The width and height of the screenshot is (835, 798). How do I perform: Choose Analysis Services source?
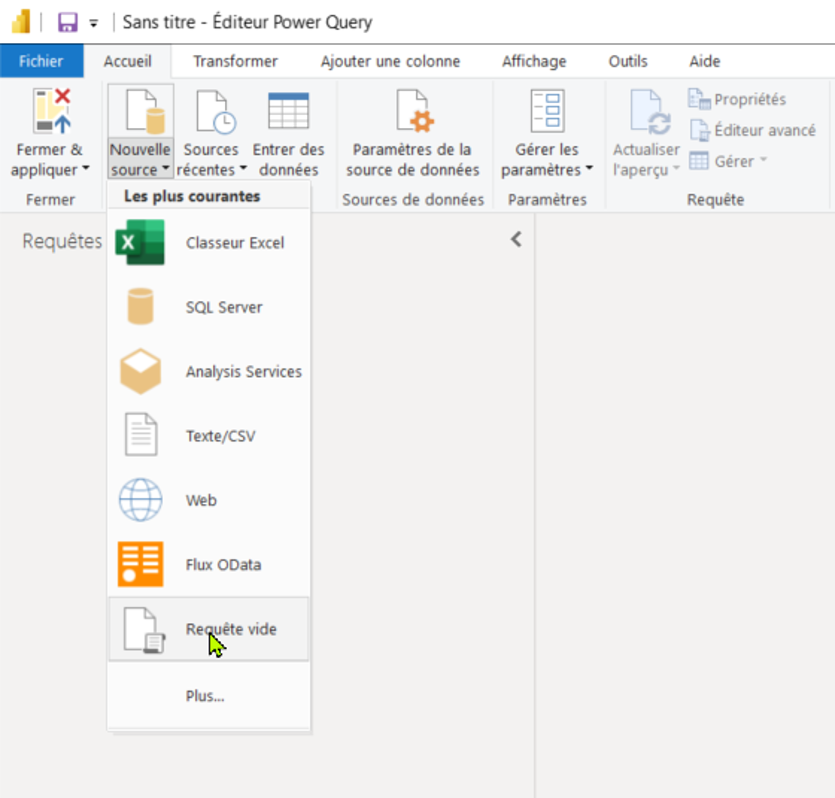coord(209,372)
